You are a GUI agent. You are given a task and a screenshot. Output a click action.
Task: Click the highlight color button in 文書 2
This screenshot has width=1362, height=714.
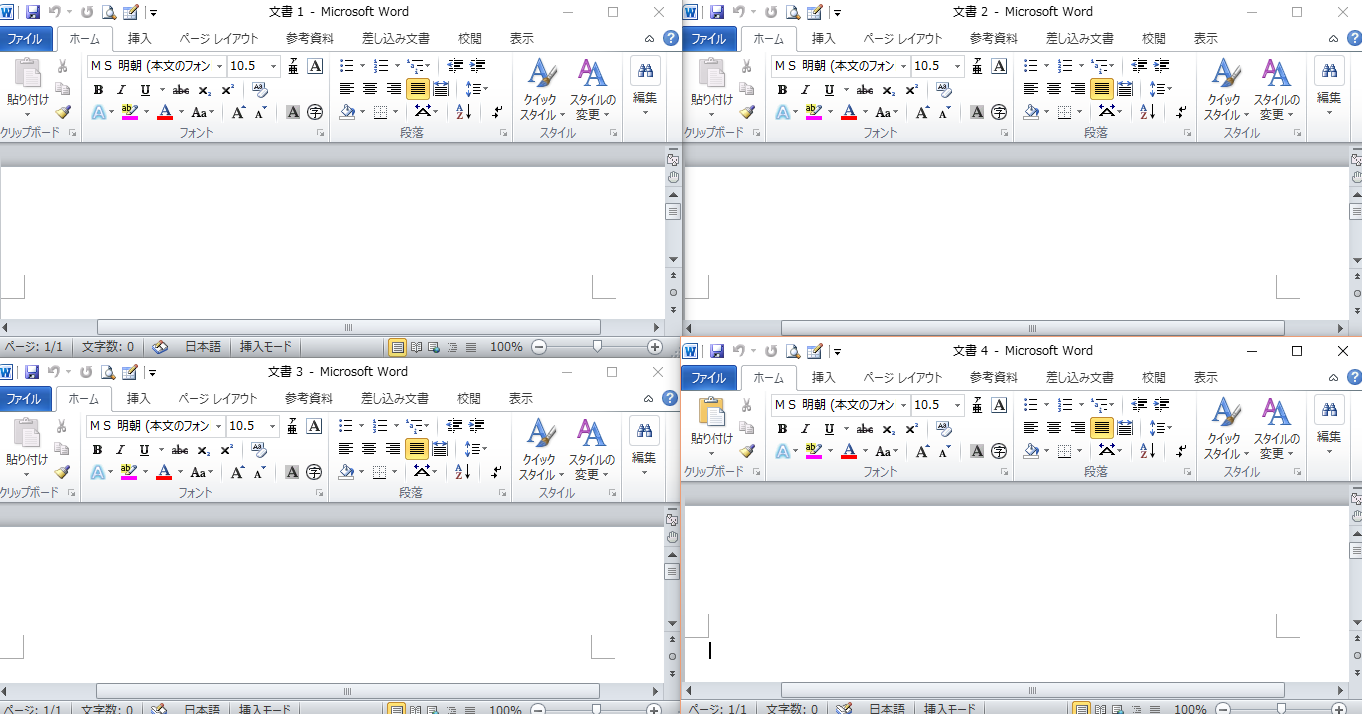(812, 112)
